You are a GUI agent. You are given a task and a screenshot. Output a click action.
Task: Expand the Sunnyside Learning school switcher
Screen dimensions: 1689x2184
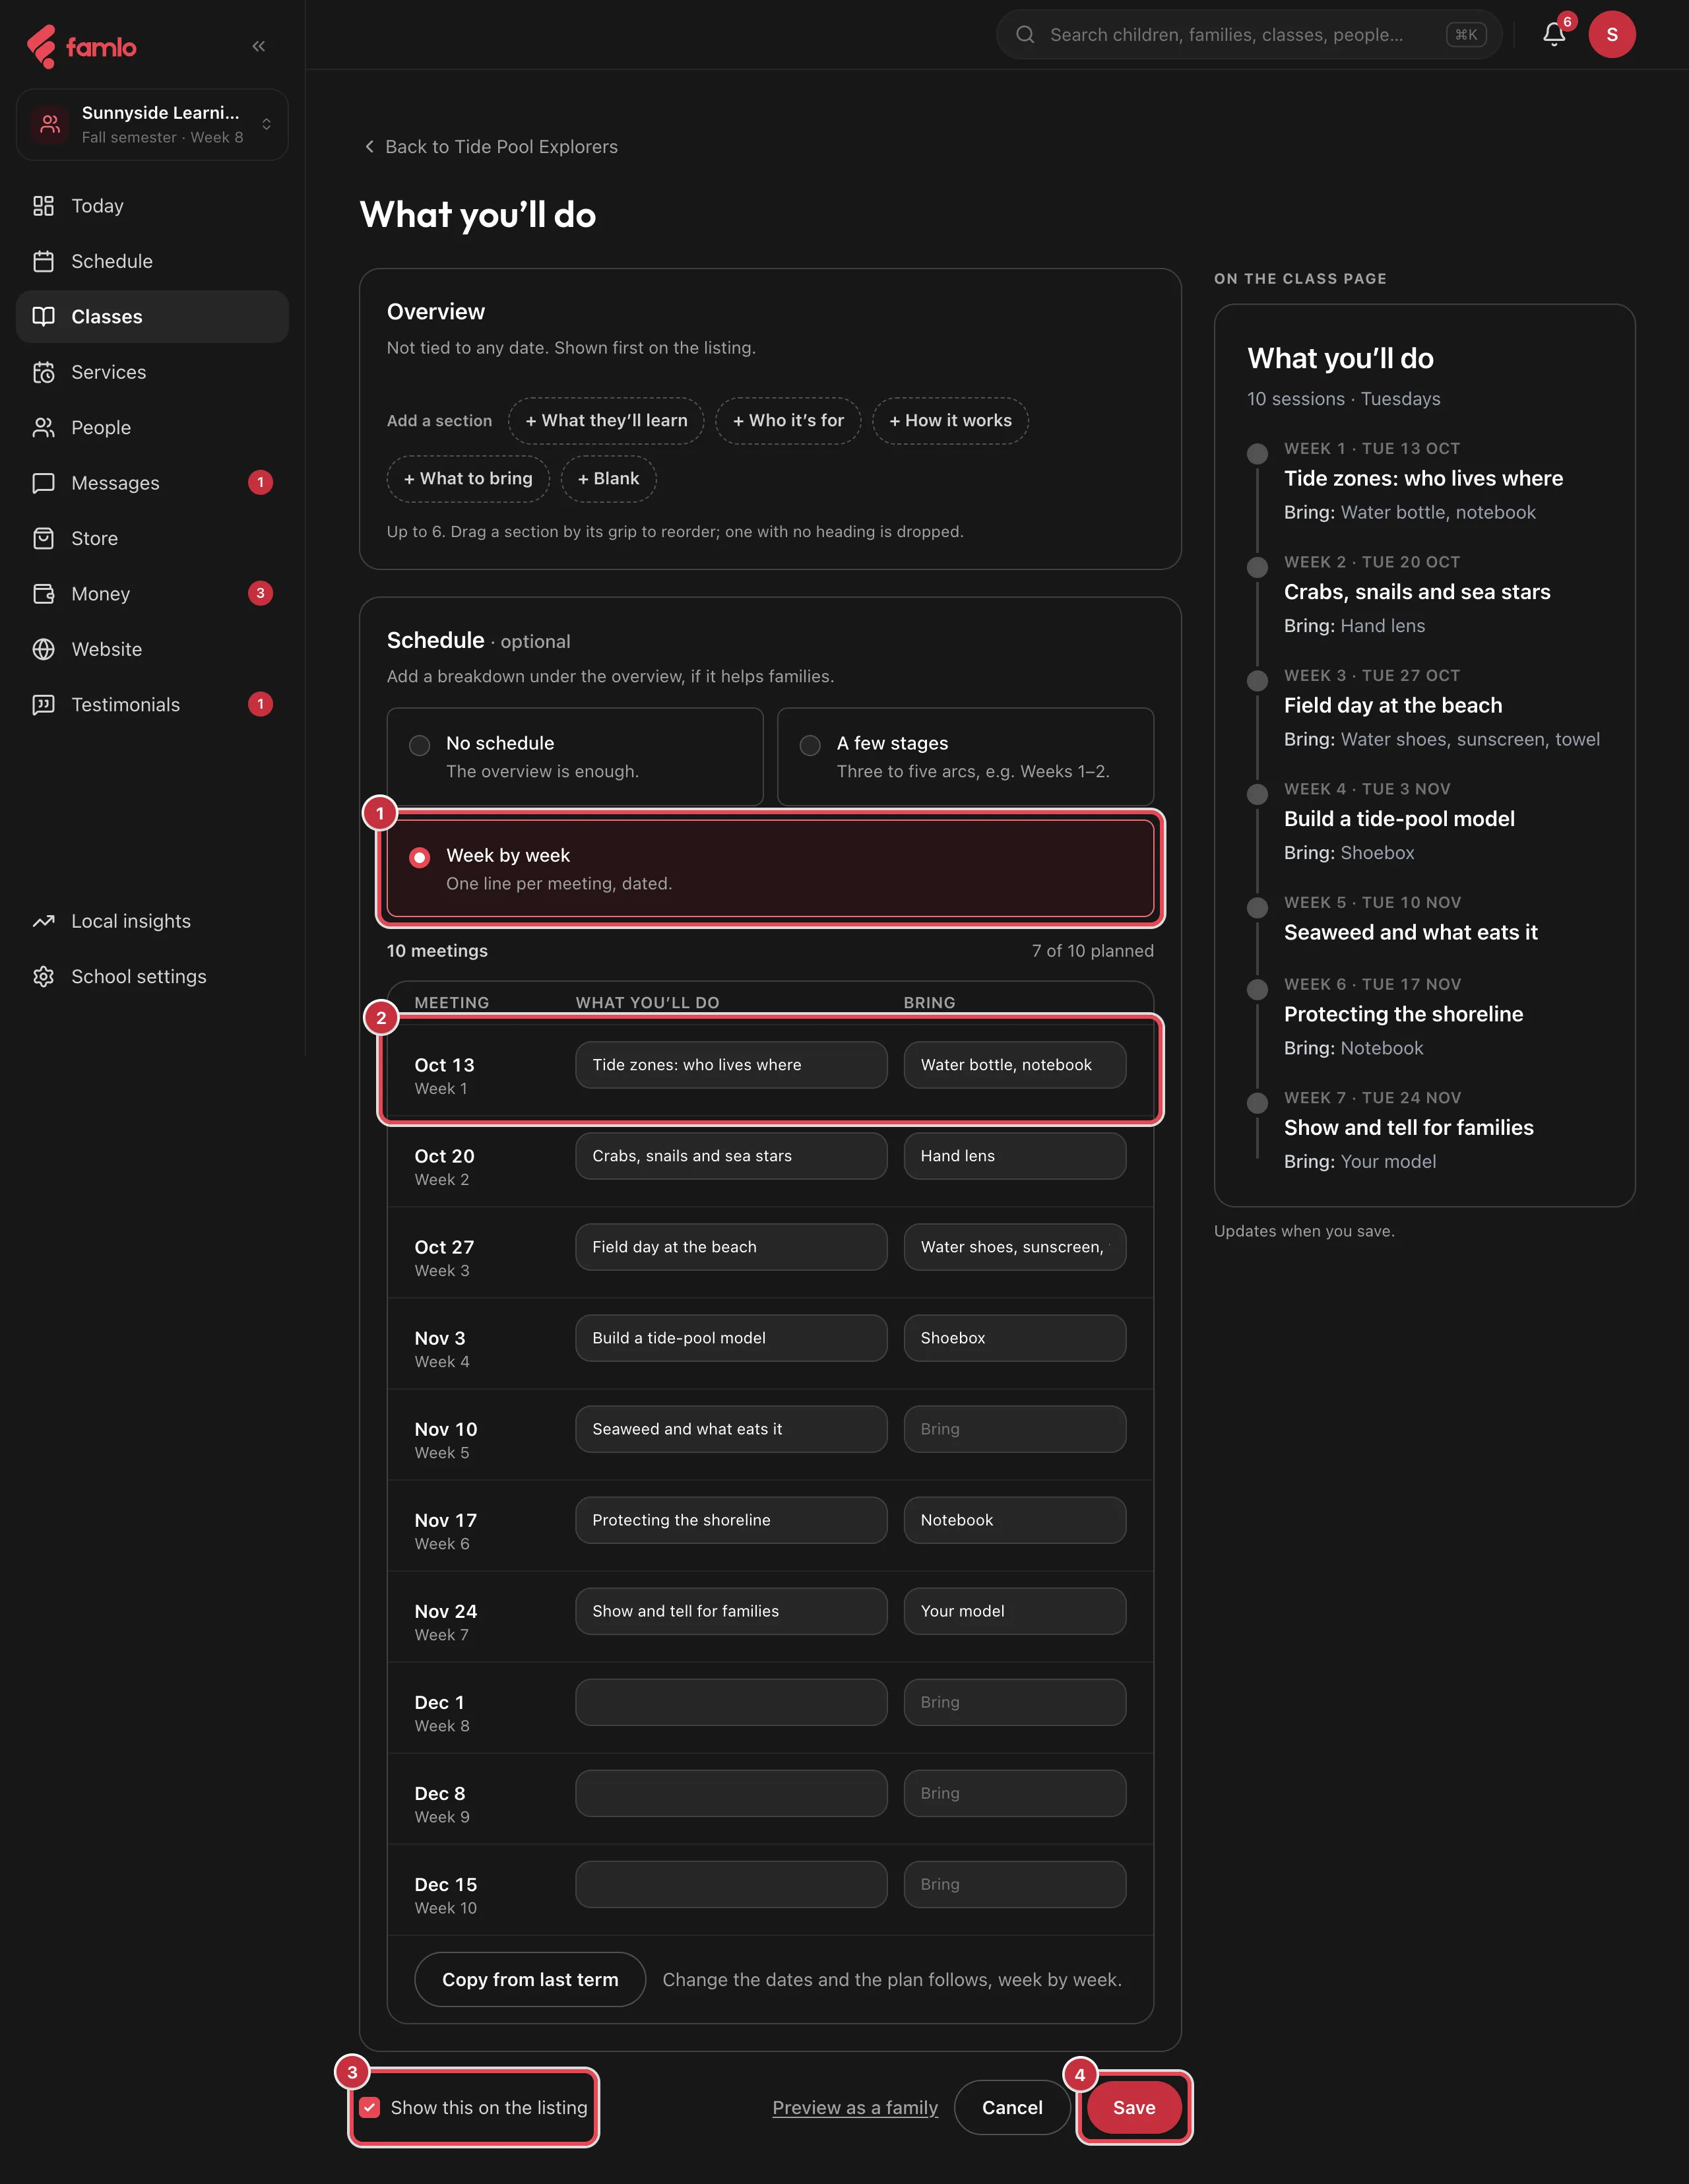tap(152, 124)
